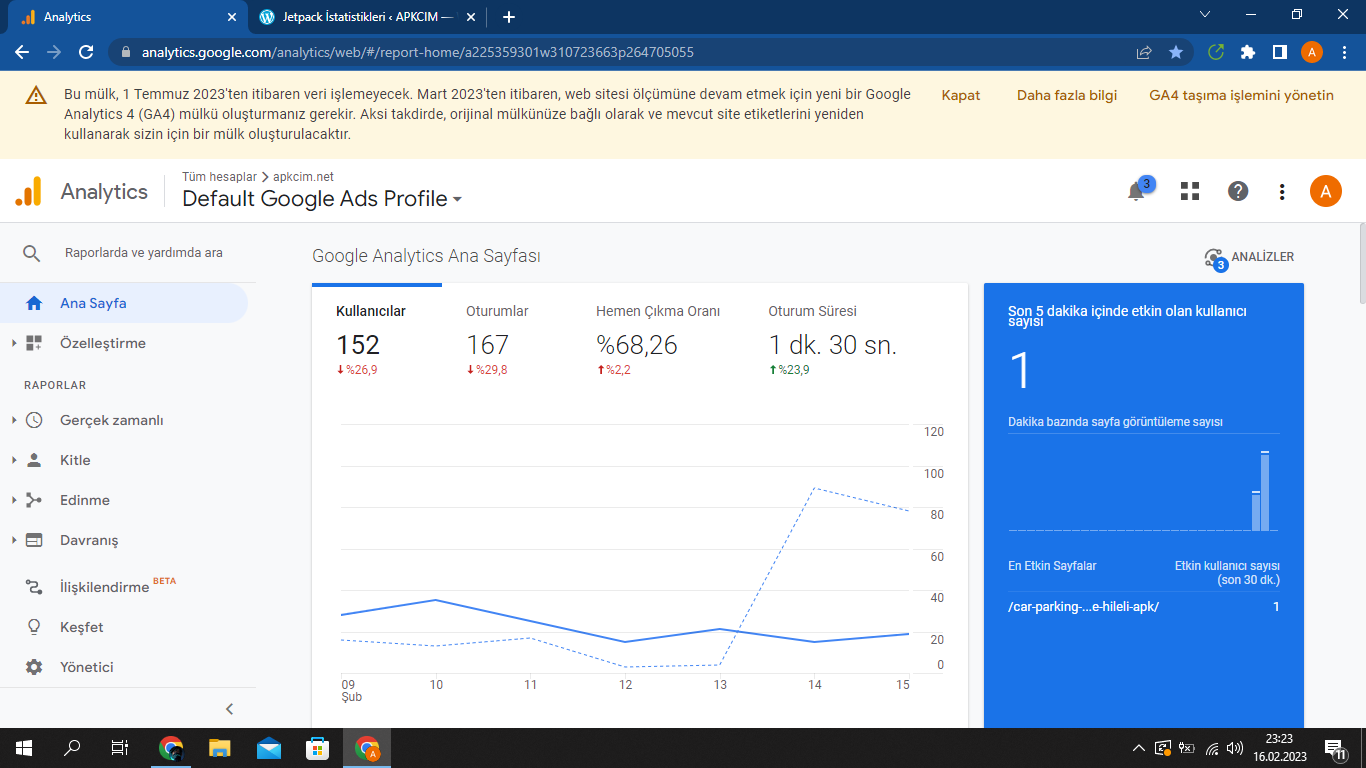Open the Ana Sayfa sidebar item
This screenshot has width=1366, height=768.
pos(124,303)
